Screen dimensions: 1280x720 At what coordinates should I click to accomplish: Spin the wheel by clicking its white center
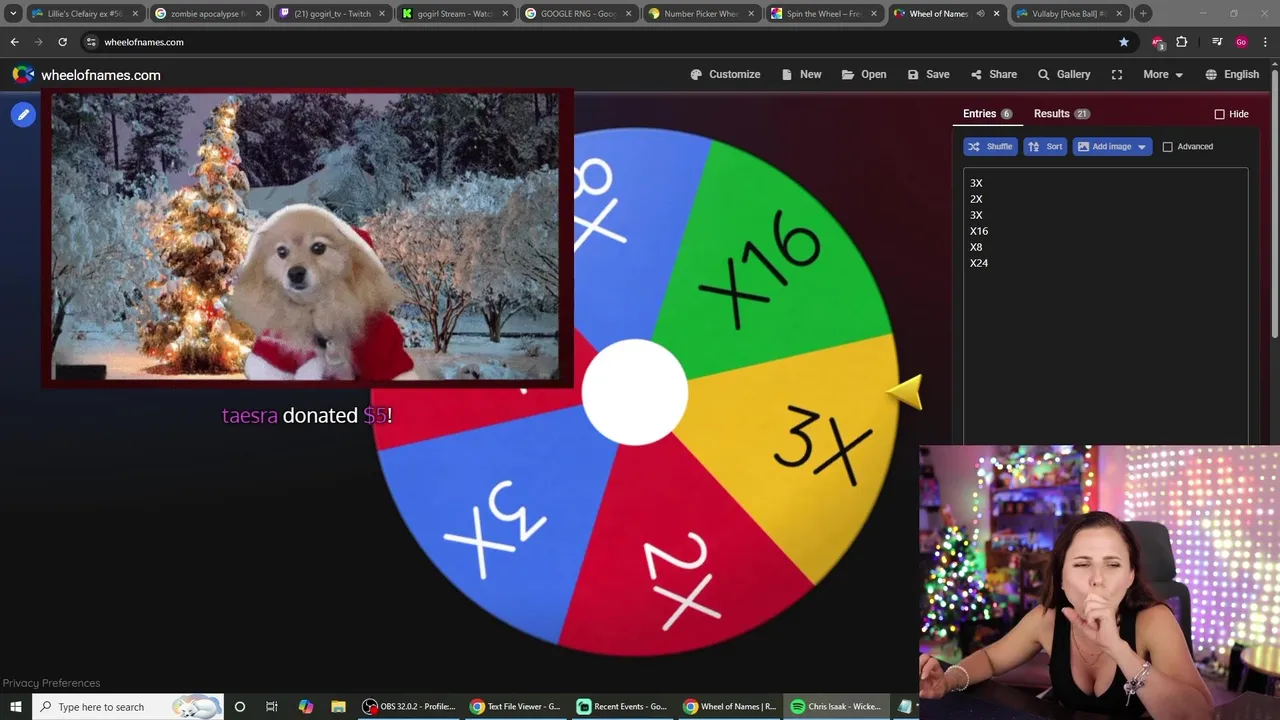click(634, 393)
